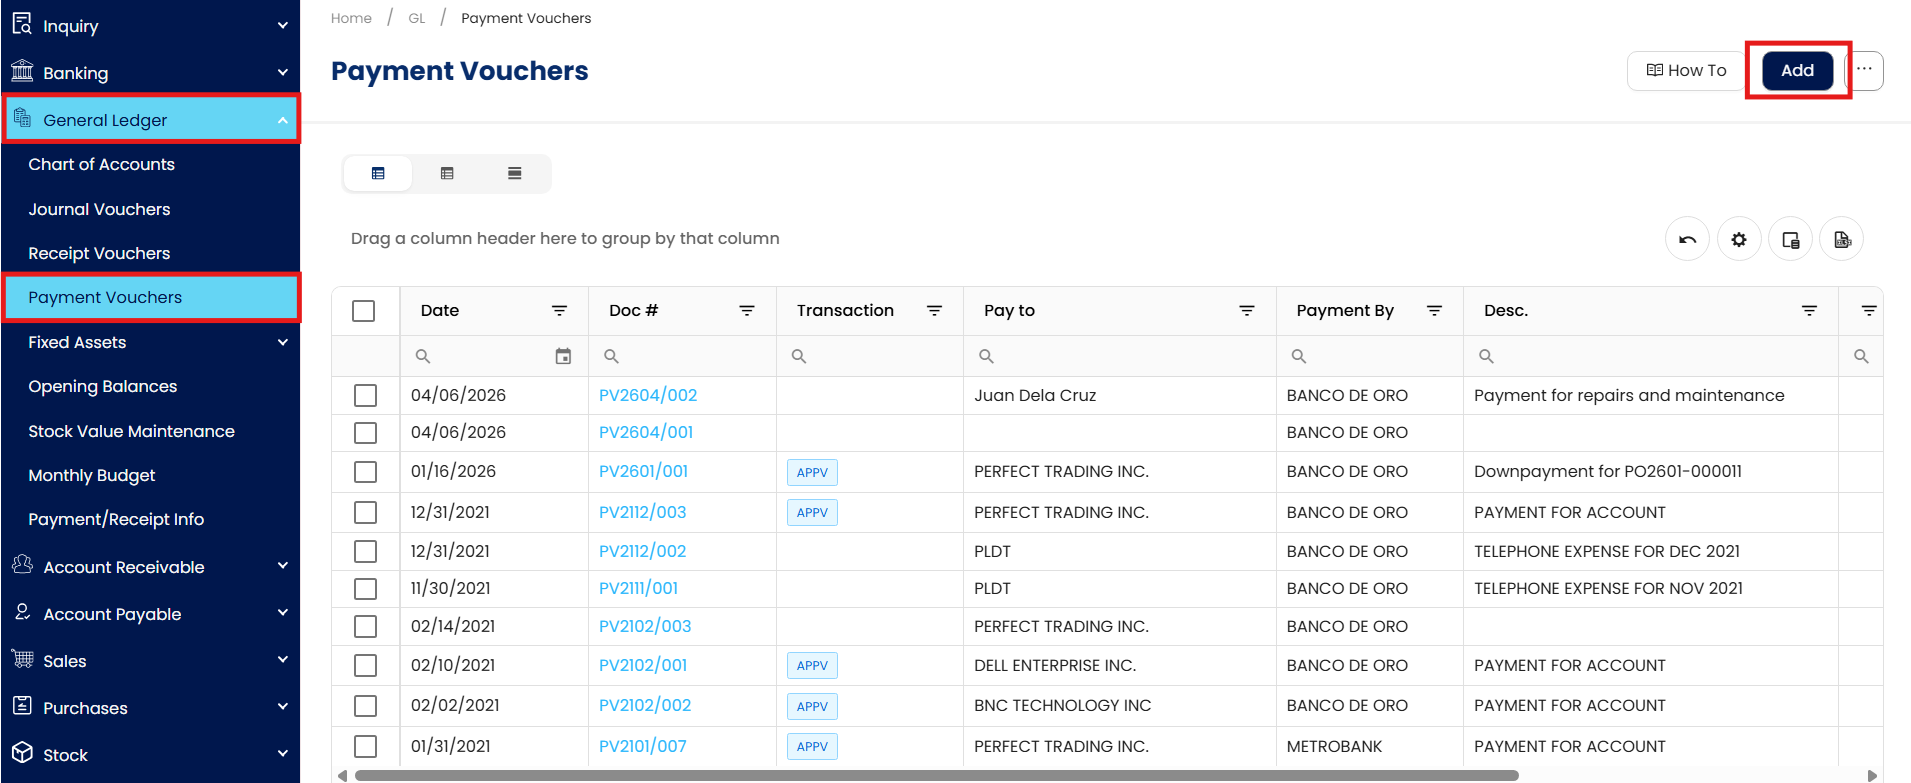Open Receipt Vouchers menu item

(99, 253)
